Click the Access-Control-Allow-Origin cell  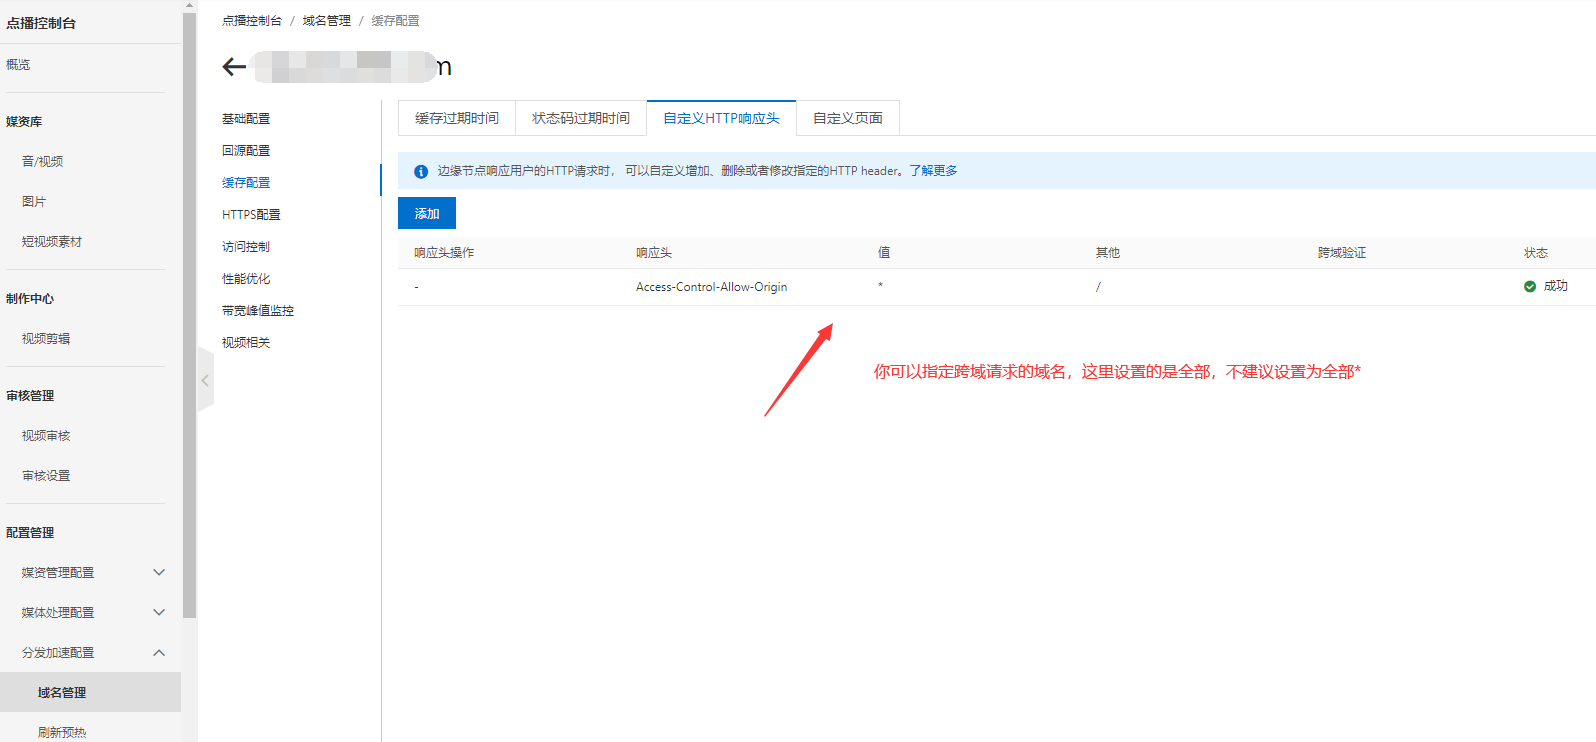coord(711,287)
